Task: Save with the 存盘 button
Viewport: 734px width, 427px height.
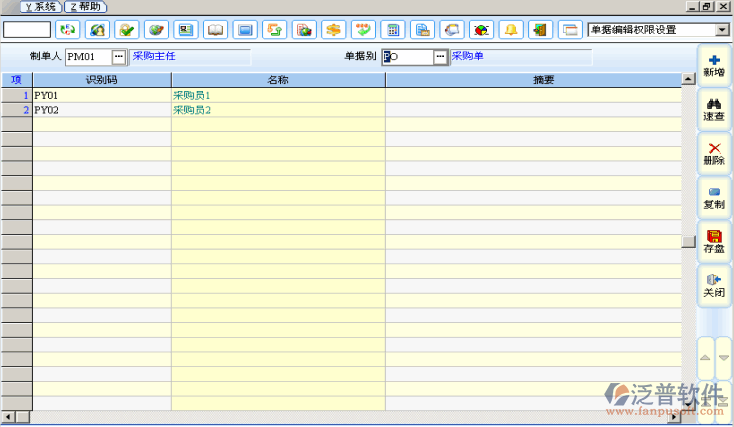Action: (x=714, y=241)
